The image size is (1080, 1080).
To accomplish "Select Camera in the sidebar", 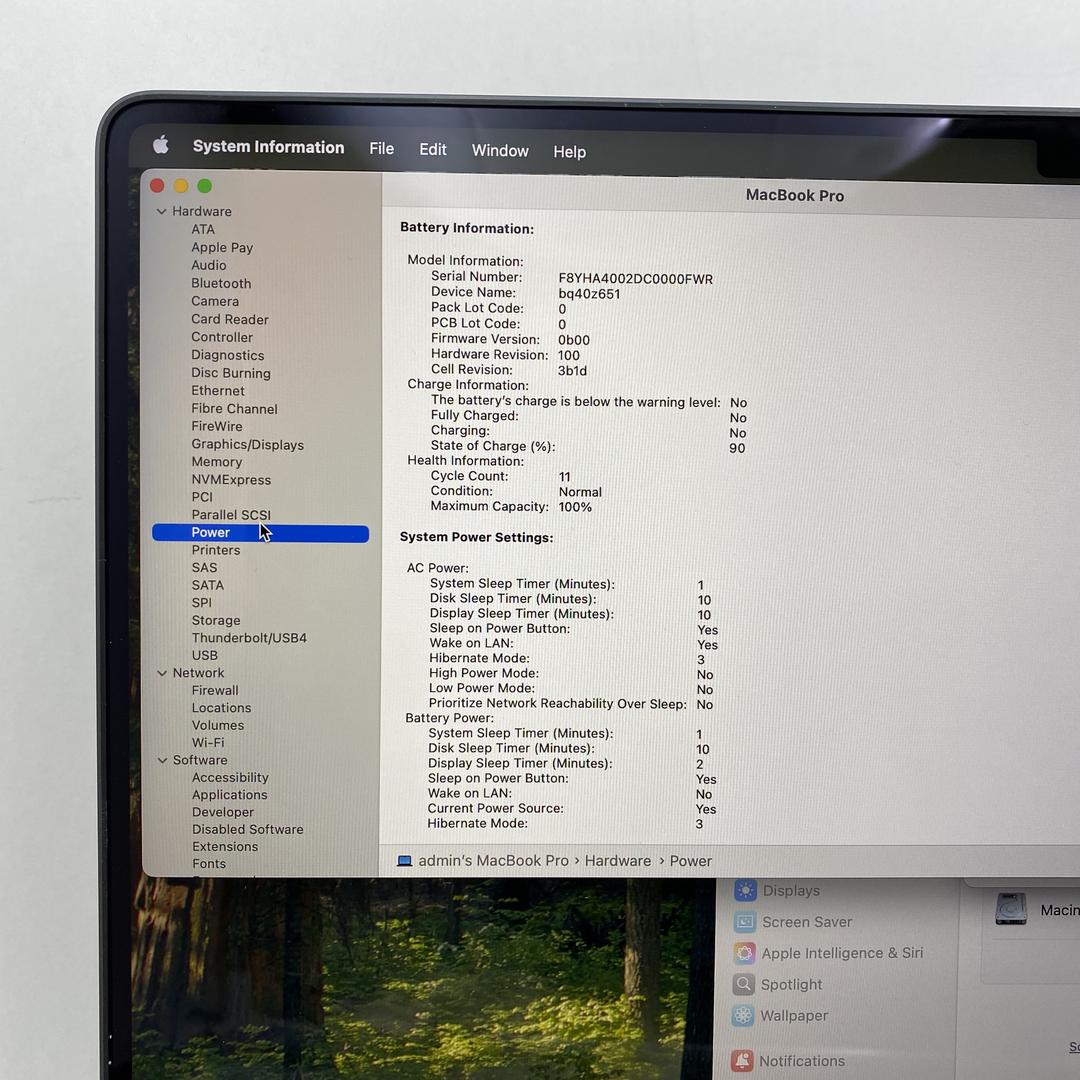I will (215, 301).
